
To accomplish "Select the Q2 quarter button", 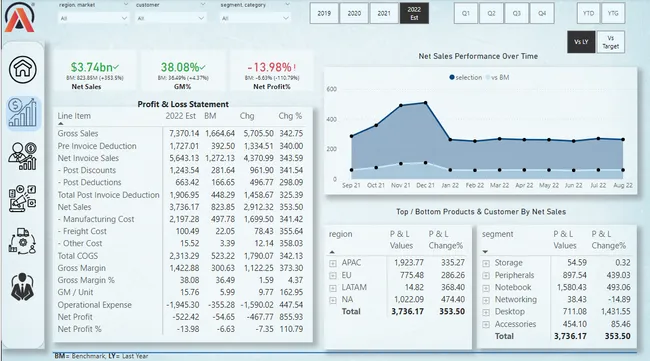I will click(x=491, y=13).
